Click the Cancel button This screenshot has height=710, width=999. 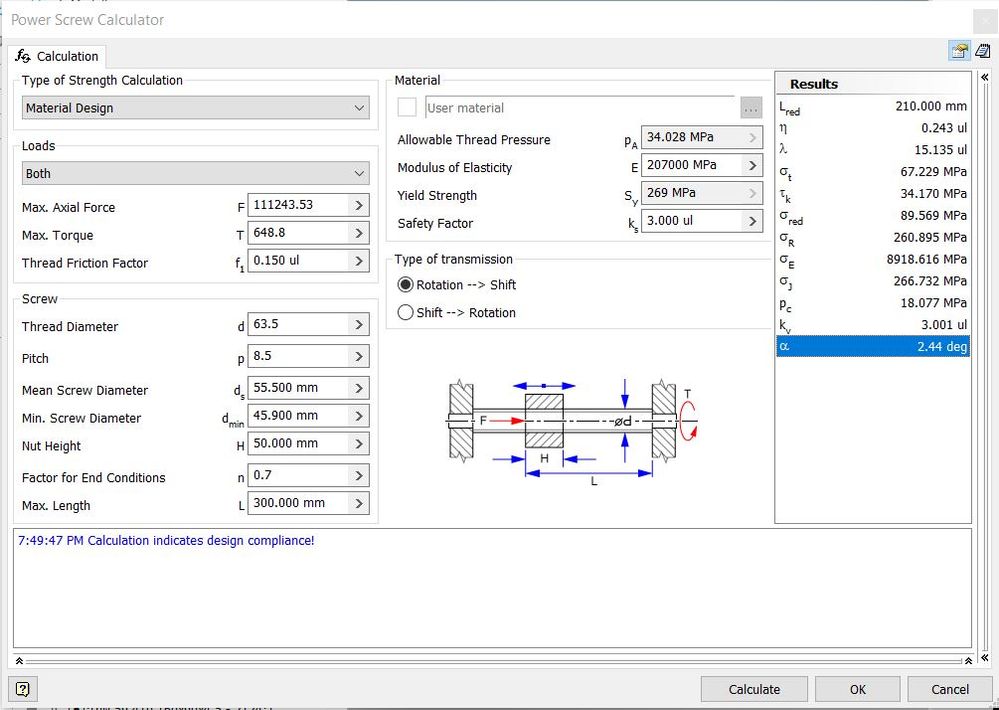tap(949, 690)
